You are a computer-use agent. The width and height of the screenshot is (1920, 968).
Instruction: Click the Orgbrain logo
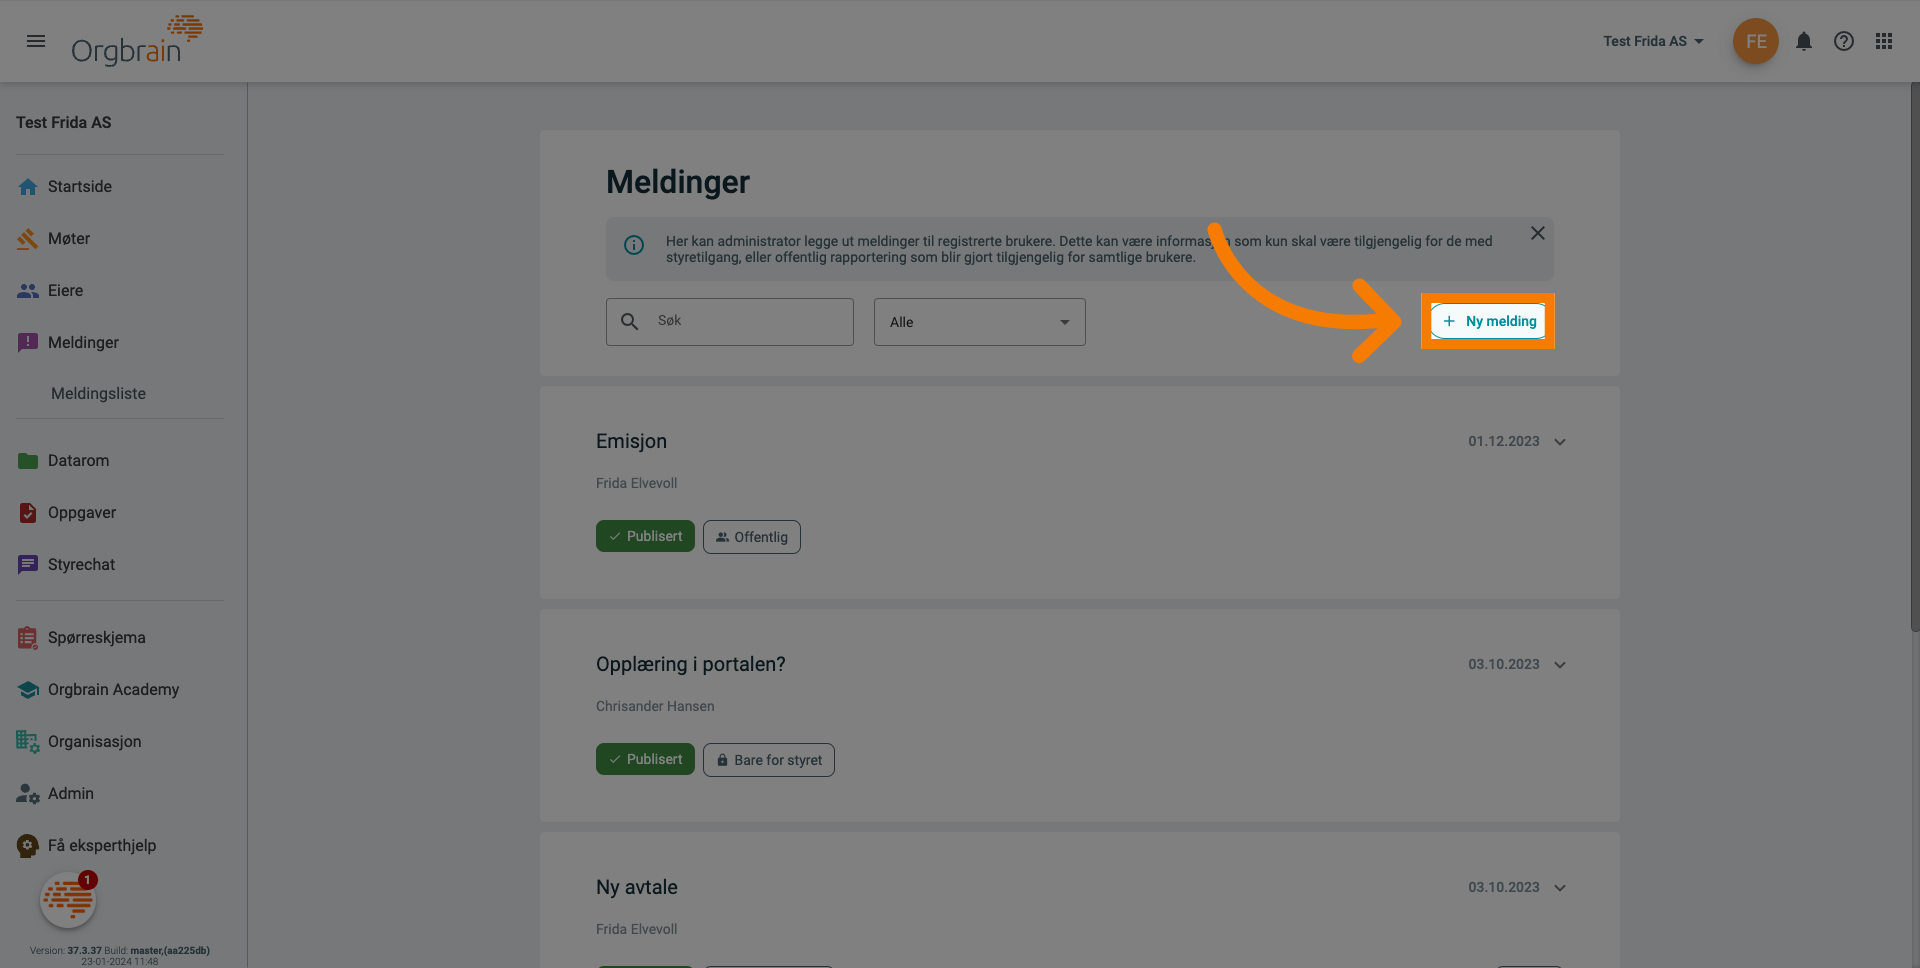[136, 41]
